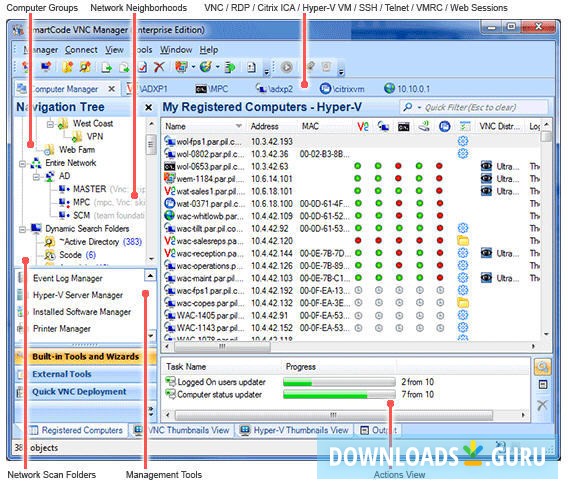This screenshot has width=568, height=489.
Task: Click the Citrix column header icon
Action: click(444, 126)
